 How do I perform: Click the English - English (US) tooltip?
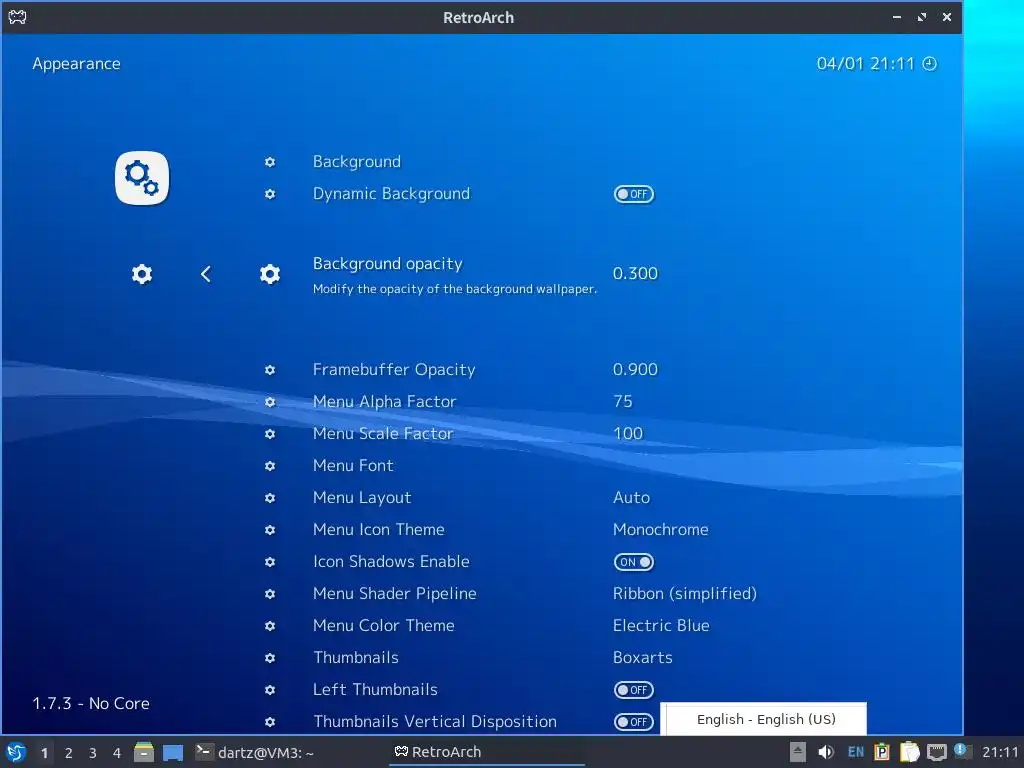763,719
